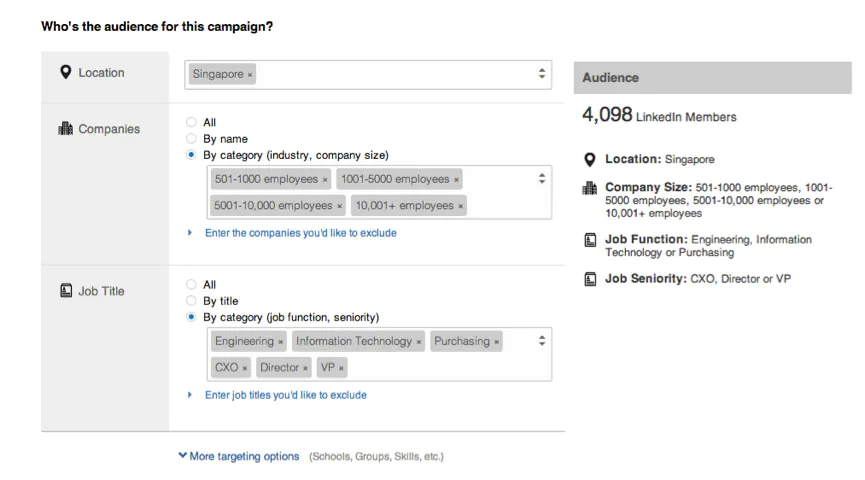
Task: Click the 'Location' sidebar label
Action: [x=102, y=72]
